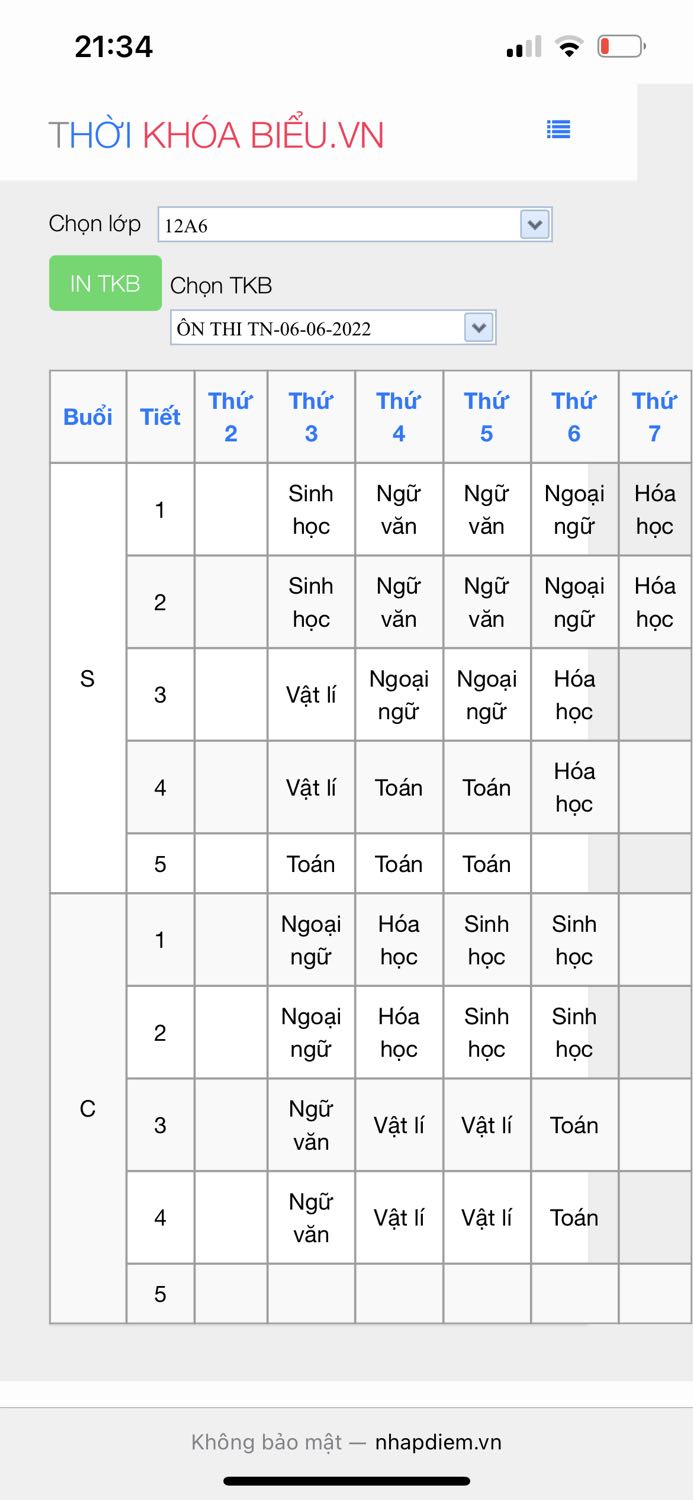Click Thứ 6 afternoon period 3 Toán cell

(574, 1125)
